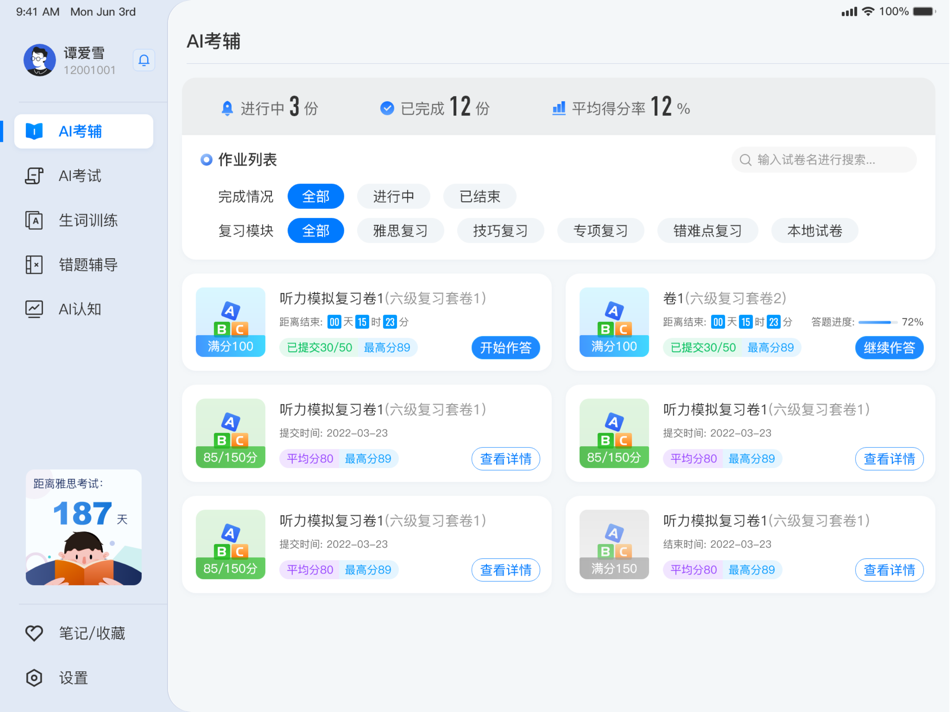Open the 错题辅导 menu item

click(84, 265)
